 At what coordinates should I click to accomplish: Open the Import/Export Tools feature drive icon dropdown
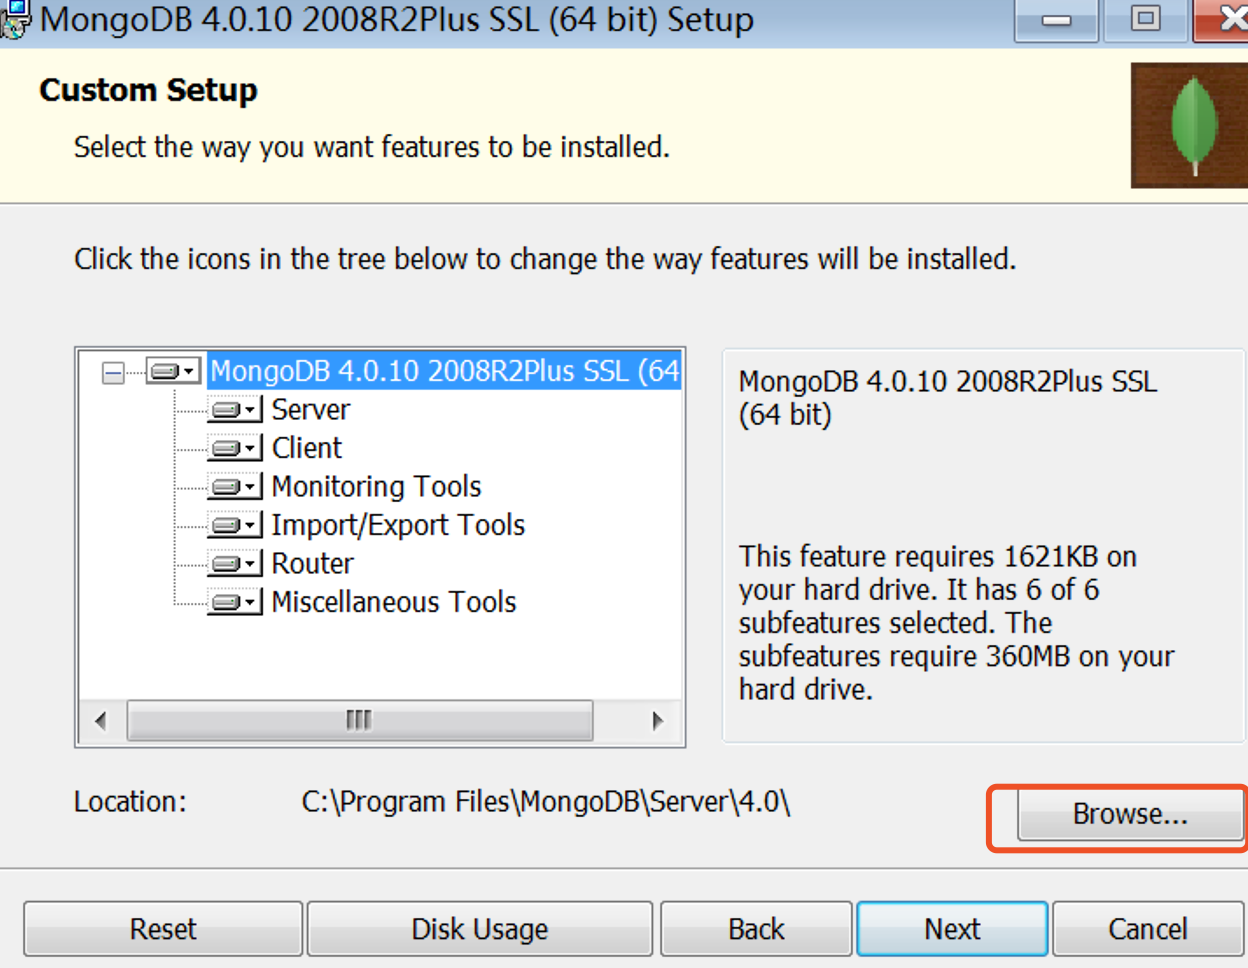click(235, 525)
